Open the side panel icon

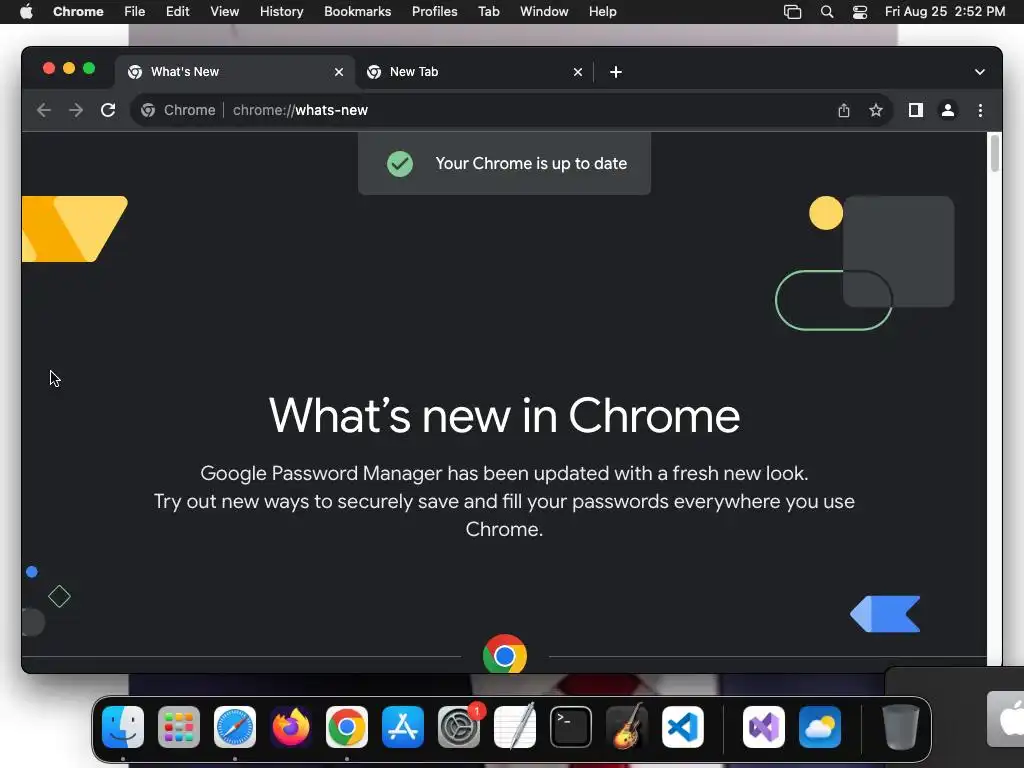click(x=916, y=110)
